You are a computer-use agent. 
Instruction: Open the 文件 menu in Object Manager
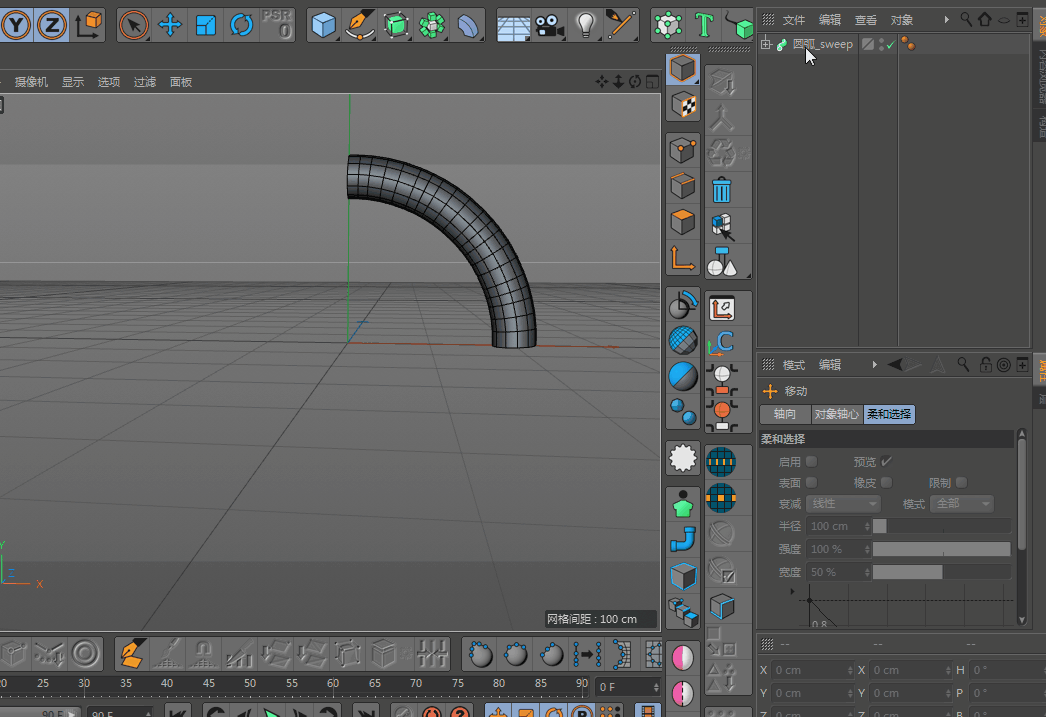click(x=793, y=20)
